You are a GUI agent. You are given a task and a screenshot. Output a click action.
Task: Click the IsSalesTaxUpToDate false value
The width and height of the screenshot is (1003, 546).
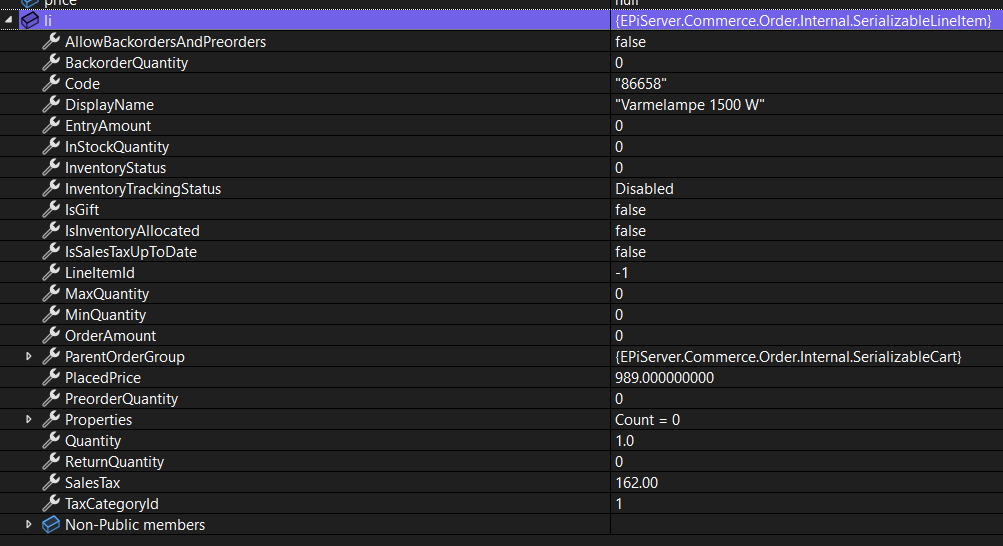(630, 252)
